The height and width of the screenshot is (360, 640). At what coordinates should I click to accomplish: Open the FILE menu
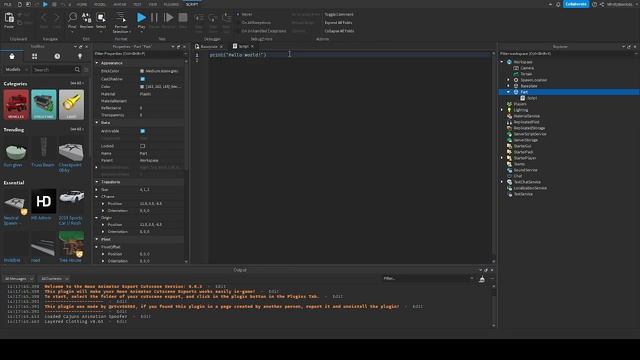8,4
